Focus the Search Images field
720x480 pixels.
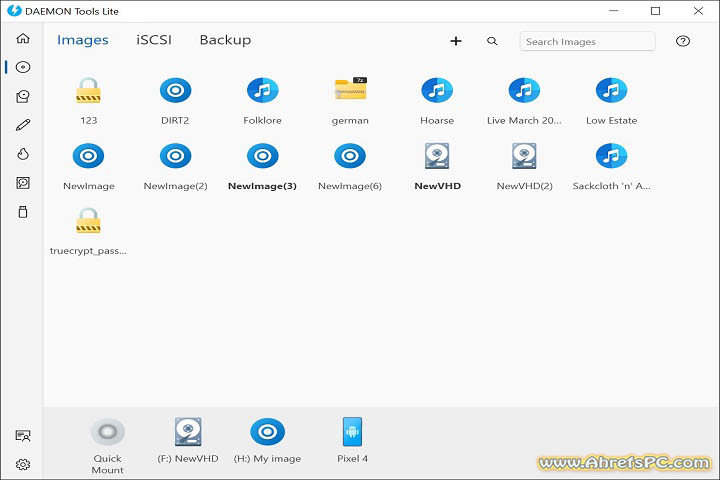coord(587,41)
